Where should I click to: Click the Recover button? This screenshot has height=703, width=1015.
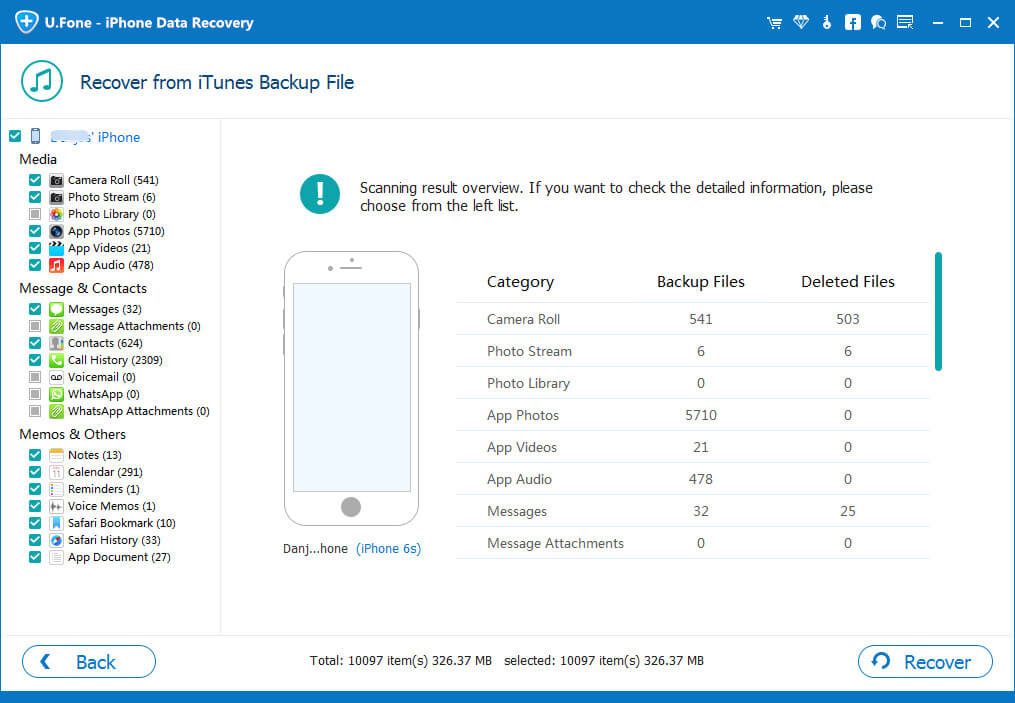tap(925, 662)
